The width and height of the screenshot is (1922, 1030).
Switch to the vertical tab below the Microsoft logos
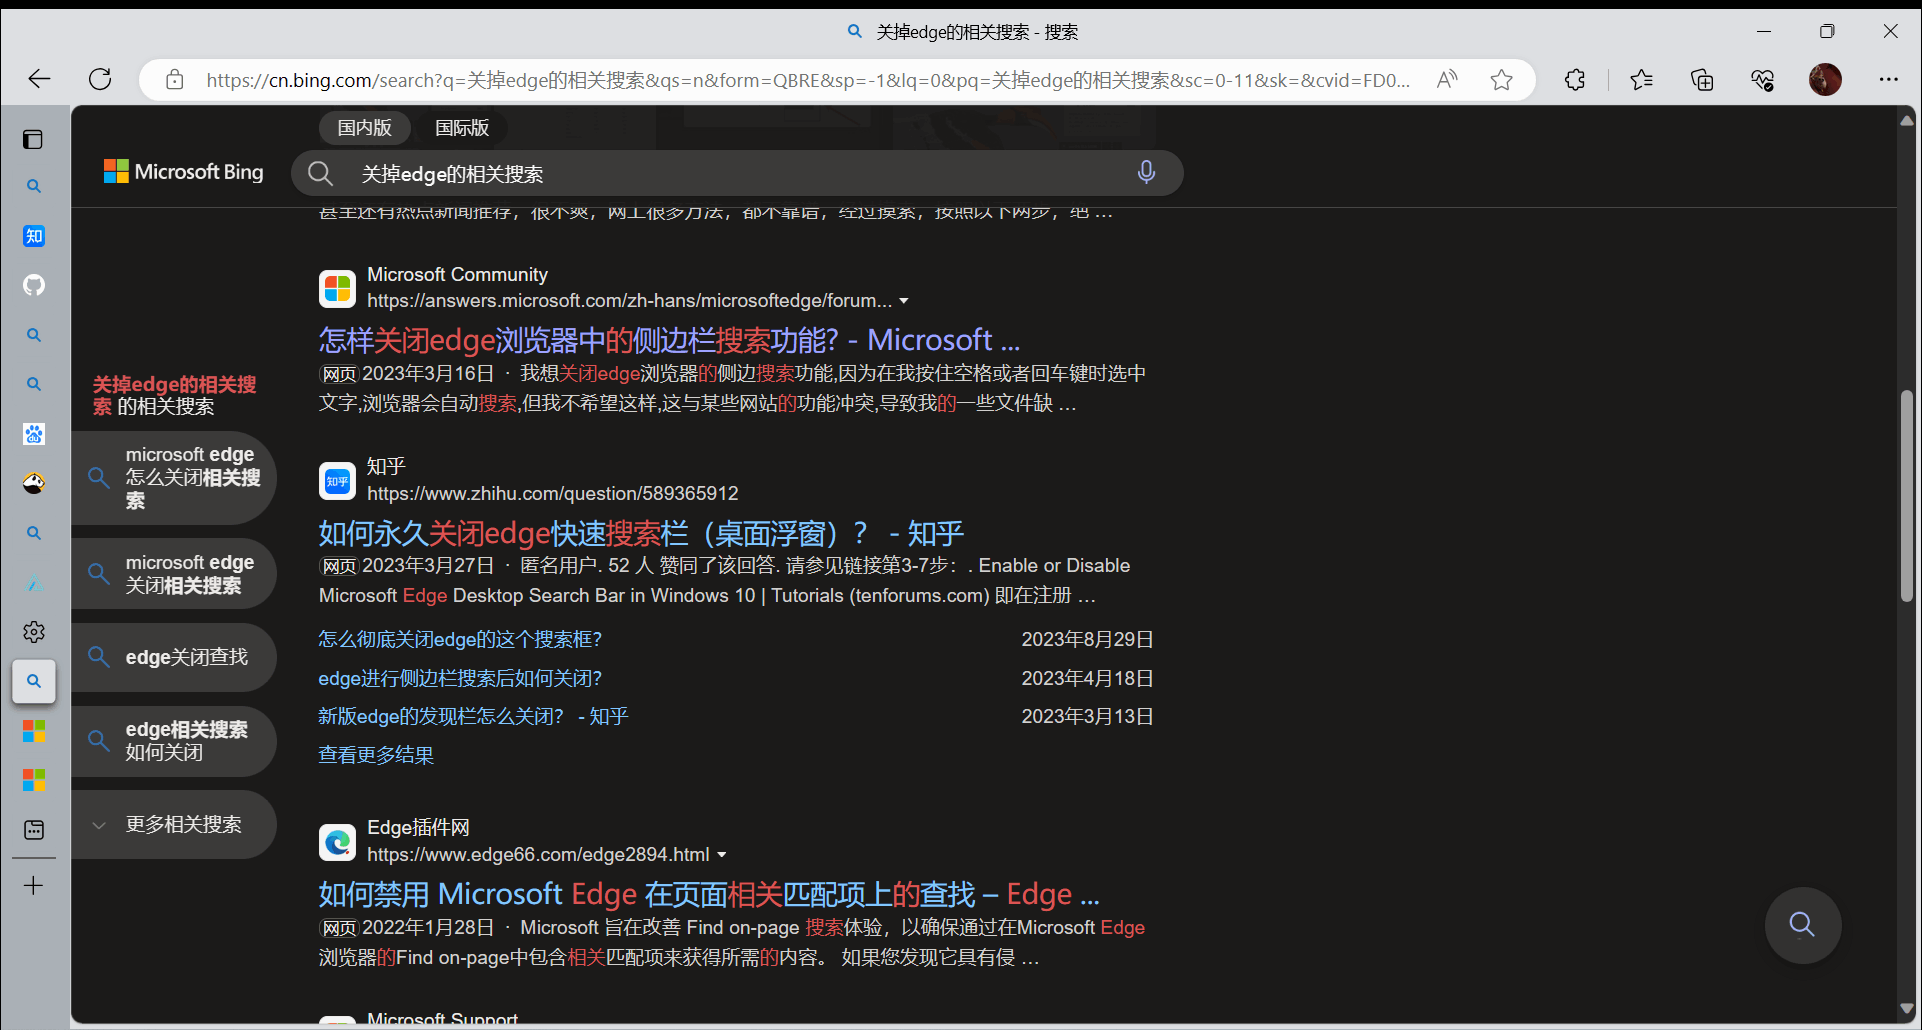34,830
